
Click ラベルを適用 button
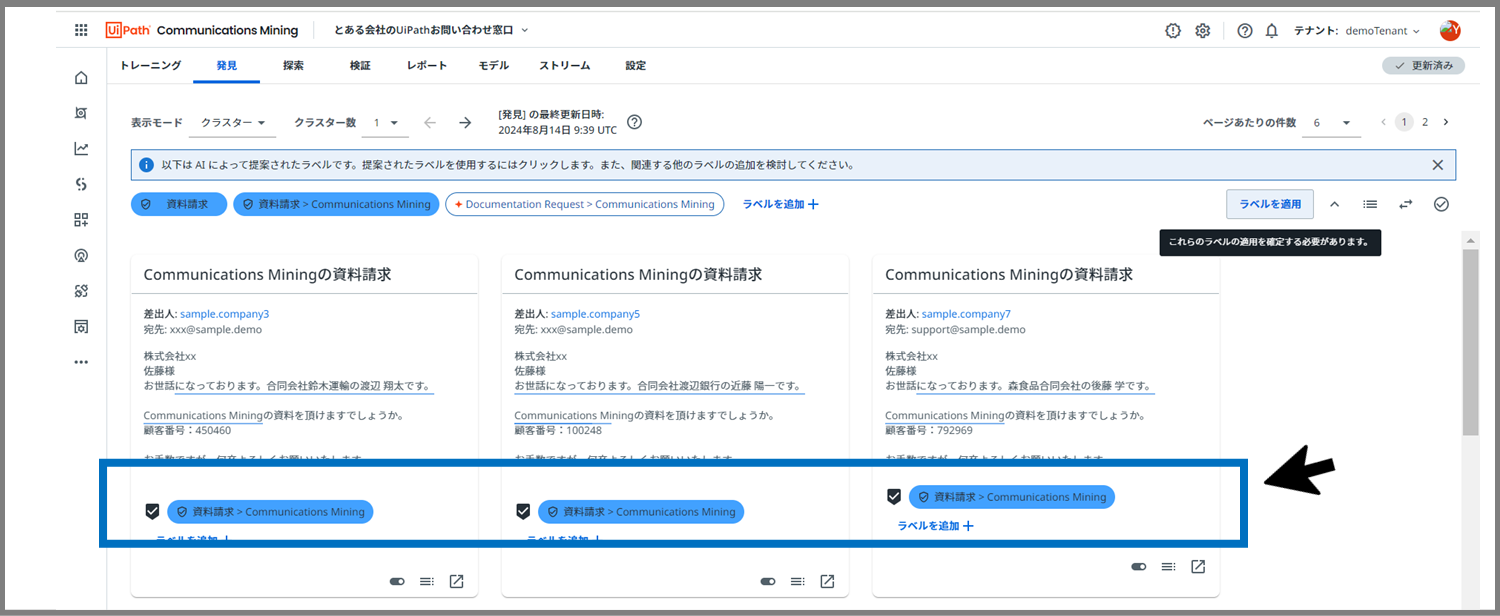tap(1270, 204)
